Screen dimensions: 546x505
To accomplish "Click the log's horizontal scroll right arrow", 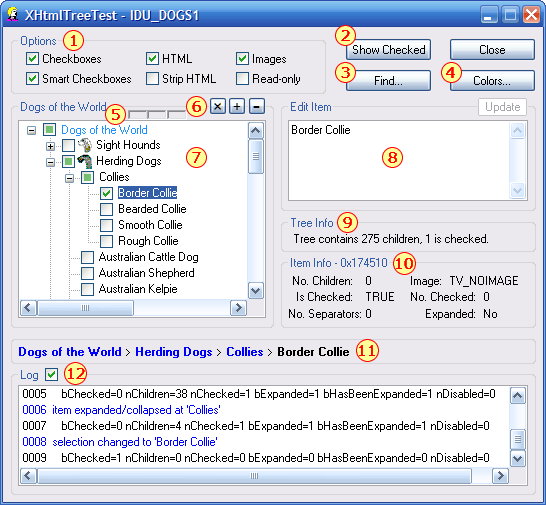I will (x=500, y=475).
